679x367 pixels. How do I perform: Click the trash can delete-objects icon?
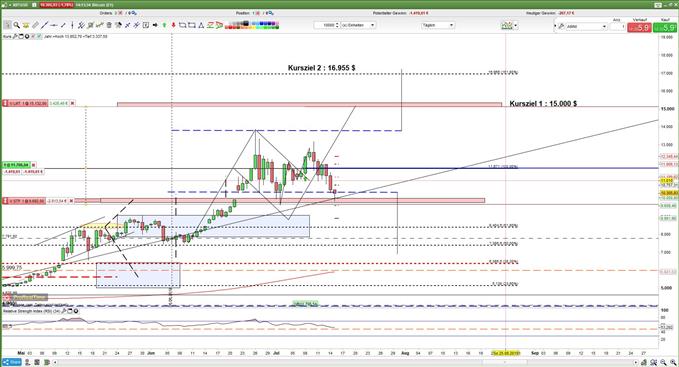tap(109, 25)
